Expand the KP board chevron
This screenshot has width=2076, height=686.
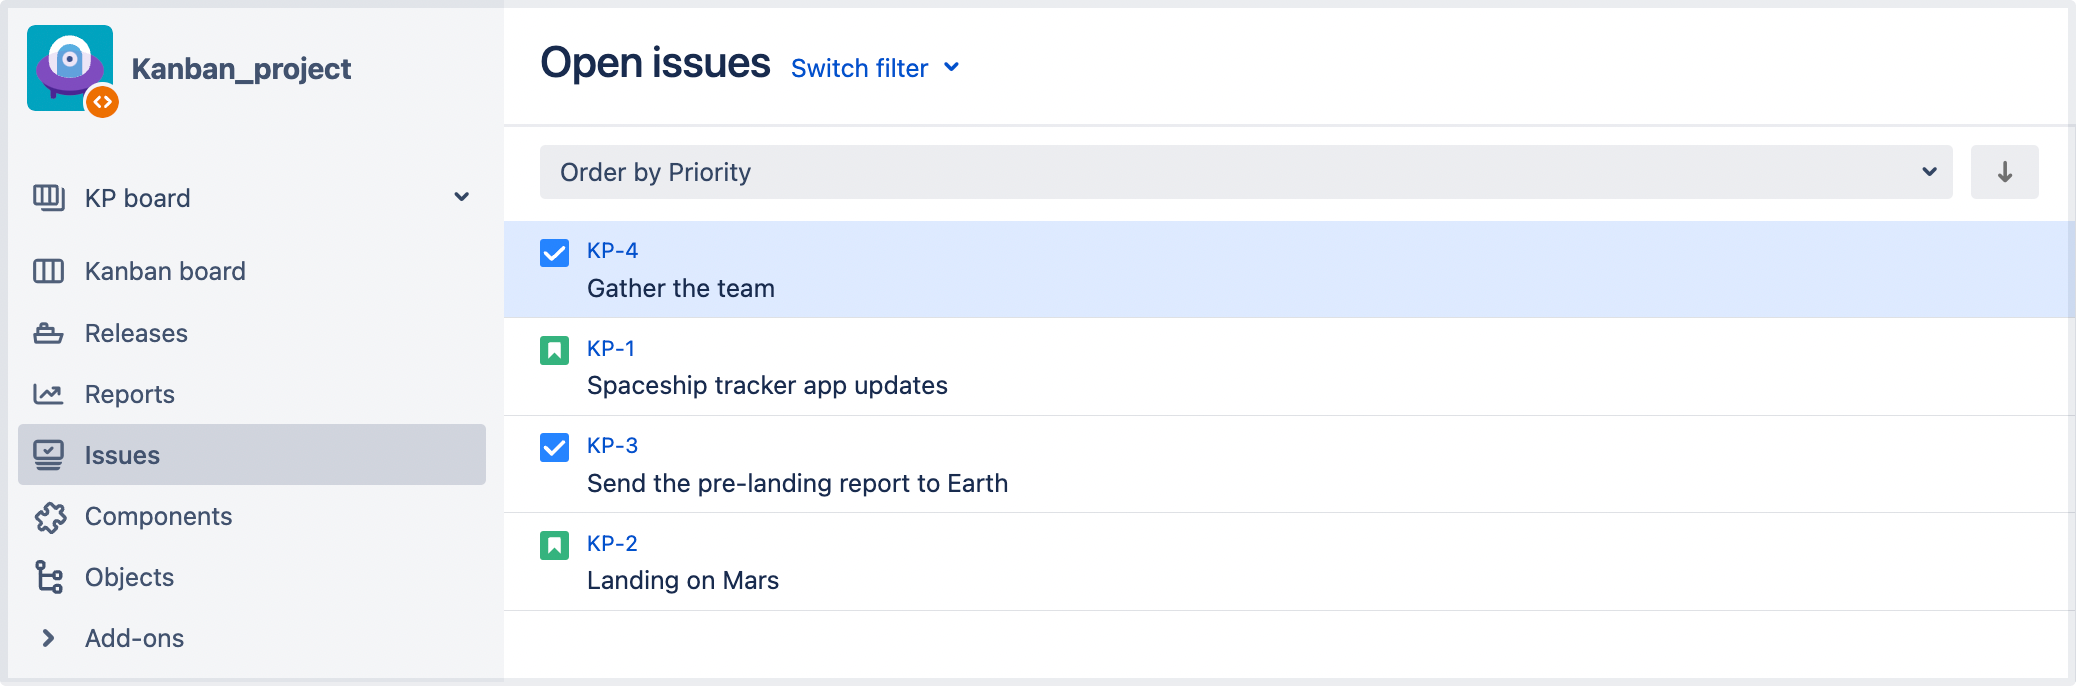pos(461,197)
